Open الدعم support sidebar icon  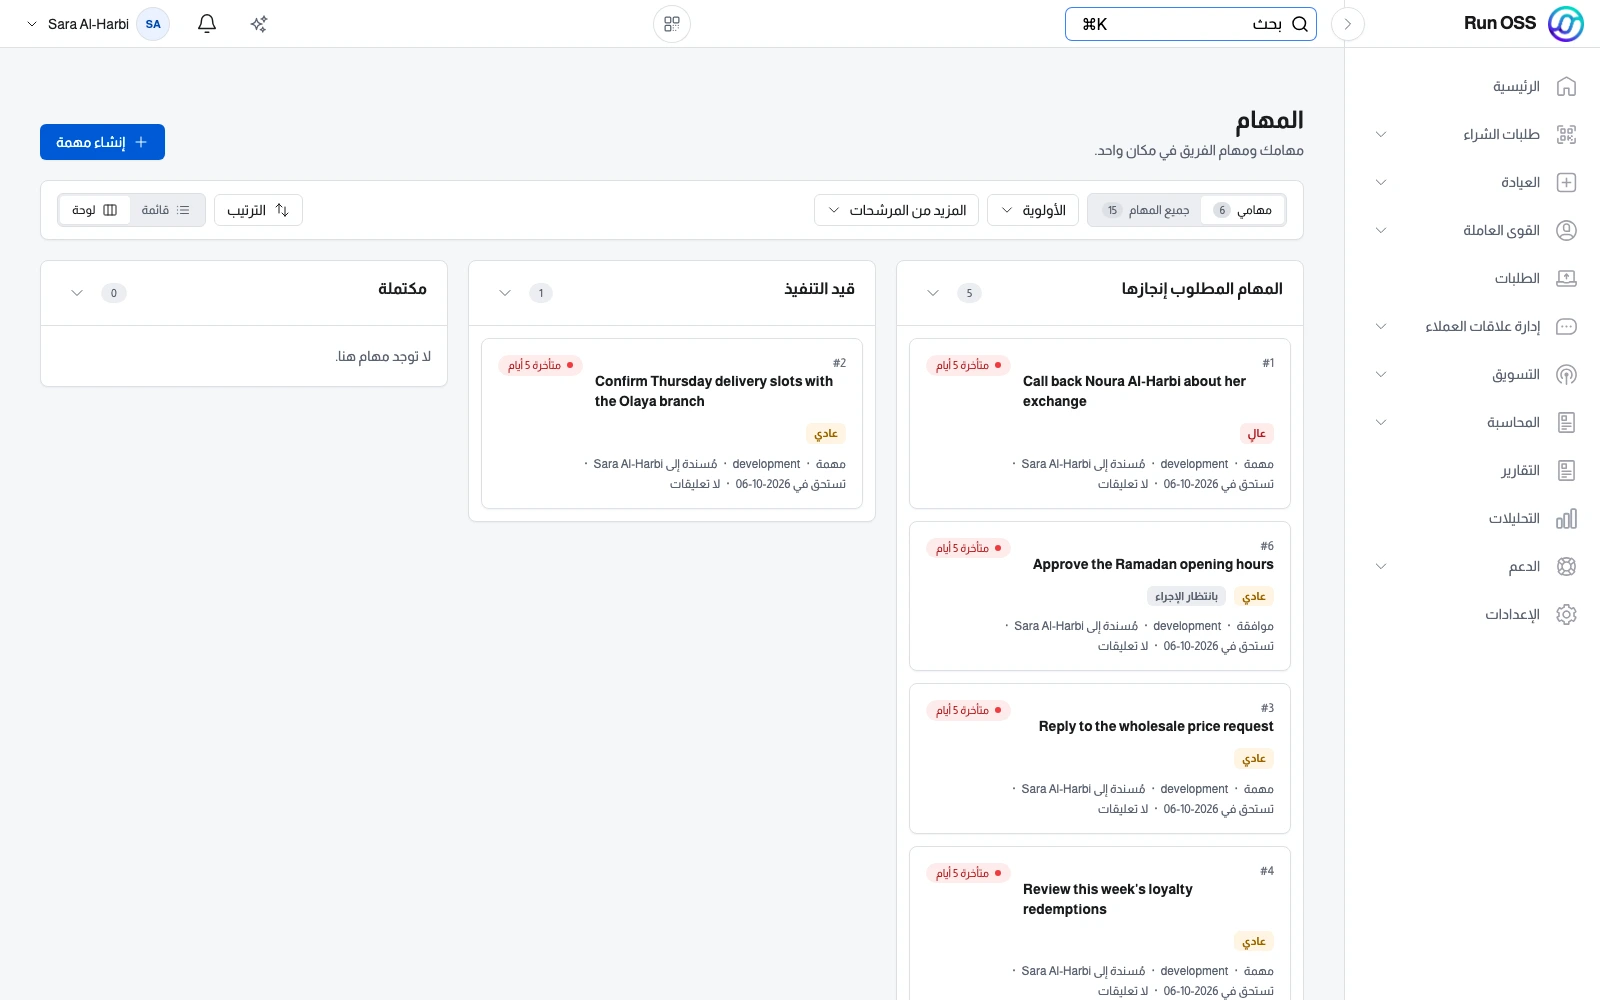[x=1566, y=567]
